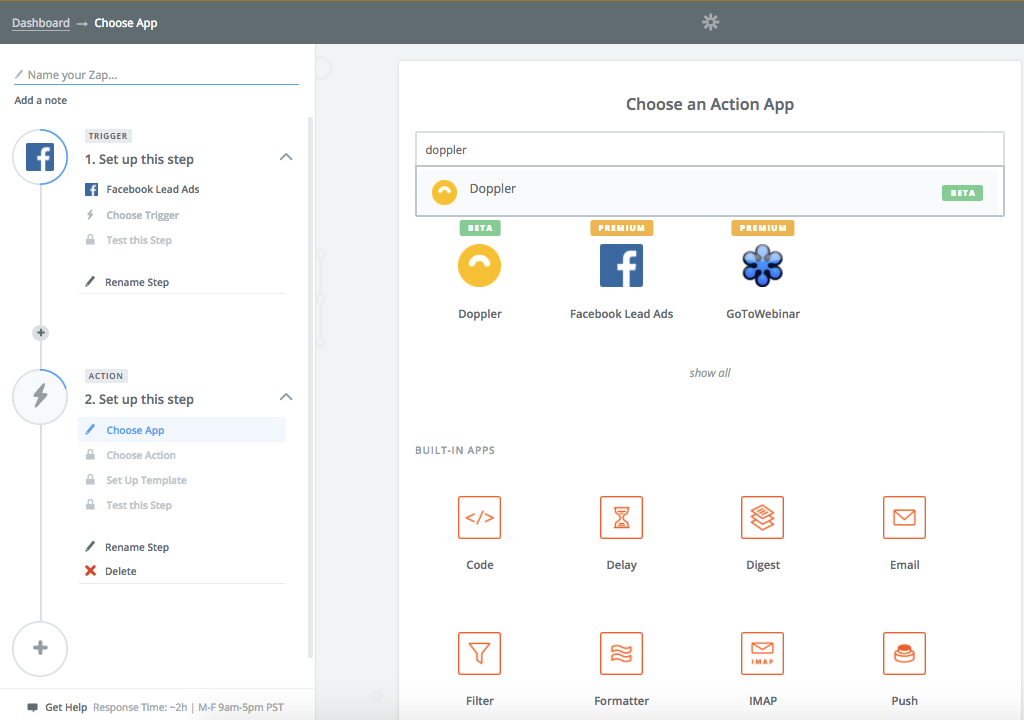The image size is (1024, 720).
Task: Click the '2. Set up this step' heading
Action: click(x=139, y=399)
